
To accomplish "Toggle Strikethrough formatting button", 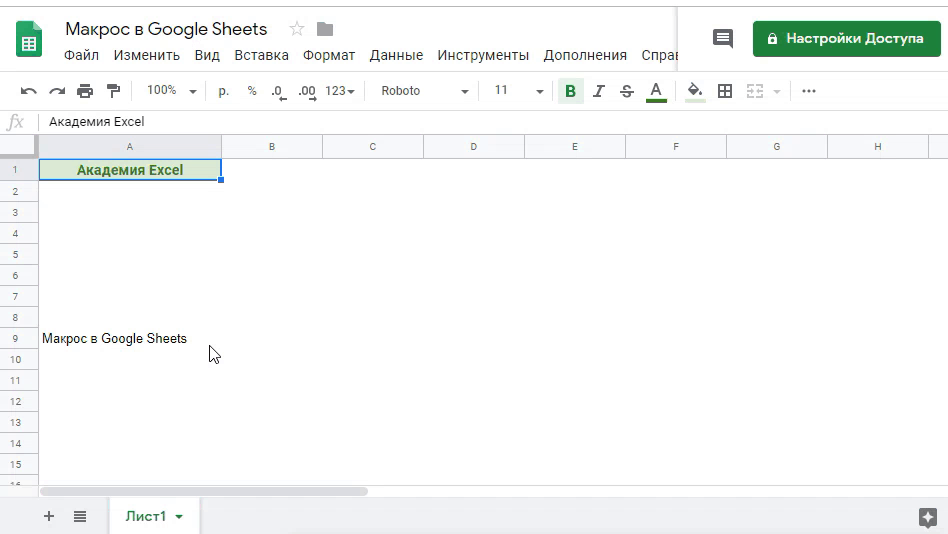I will tap(627, 91).
